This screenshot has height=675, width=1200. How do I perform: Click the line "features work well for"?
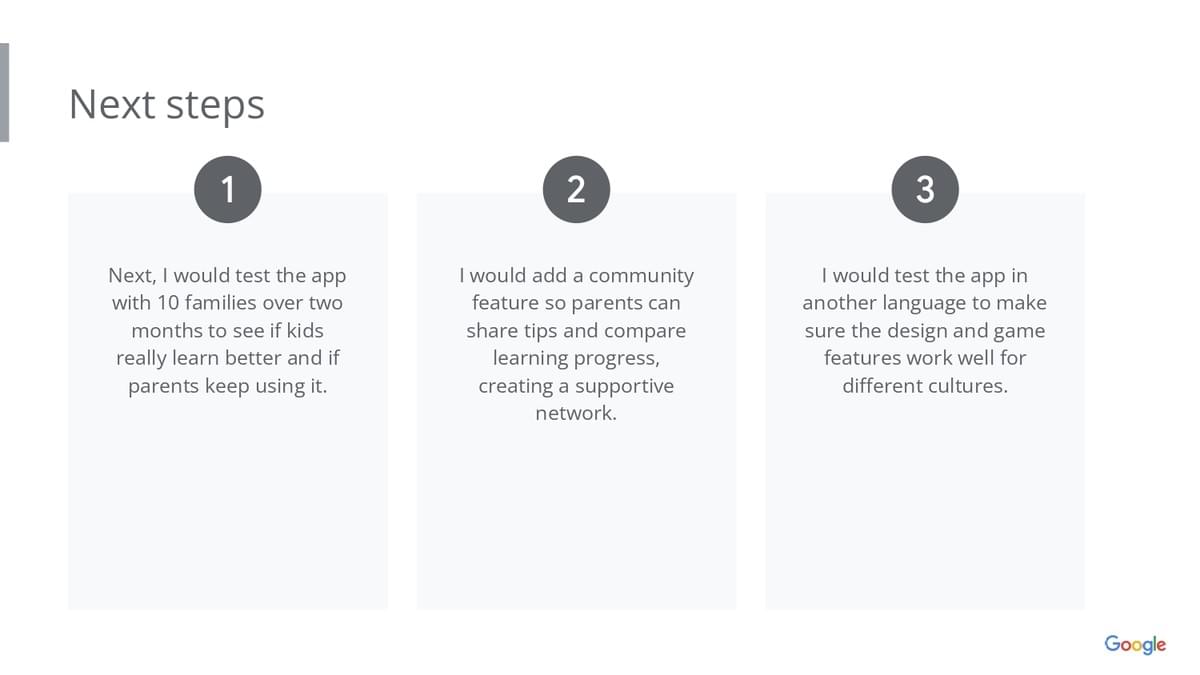(x=925, y=358)
